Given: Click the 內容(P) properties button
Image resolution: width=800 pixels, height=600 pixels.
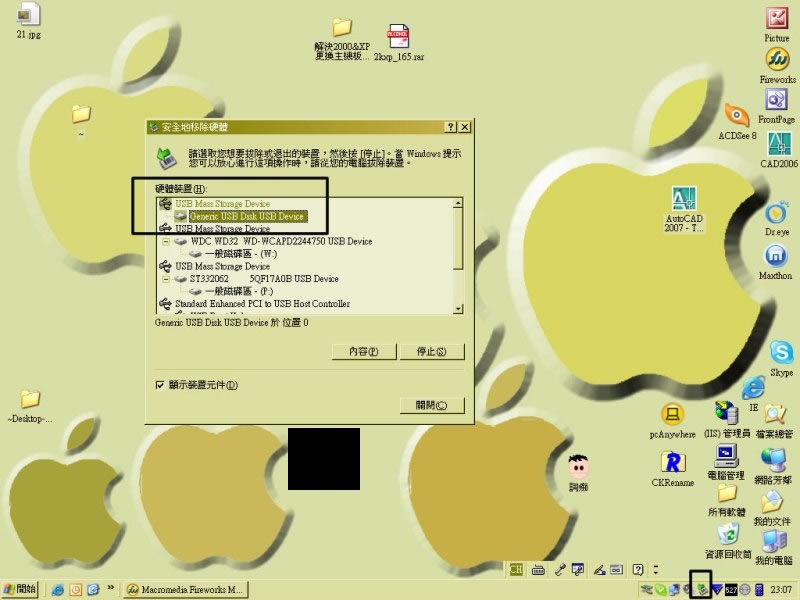Looking at the screenshot, I should click(x=364, y=352).
